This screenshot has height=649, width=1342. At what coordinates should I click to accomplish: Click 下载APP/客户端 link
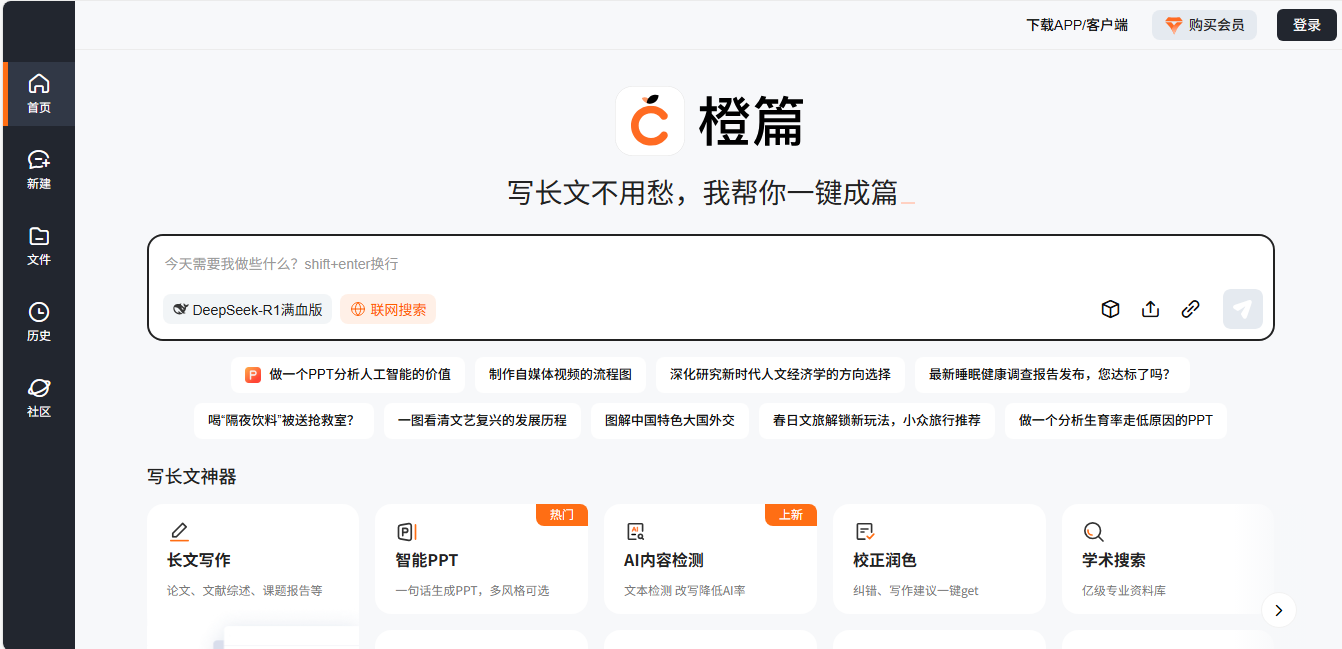pyautogui.click(x=1077, y=25)
